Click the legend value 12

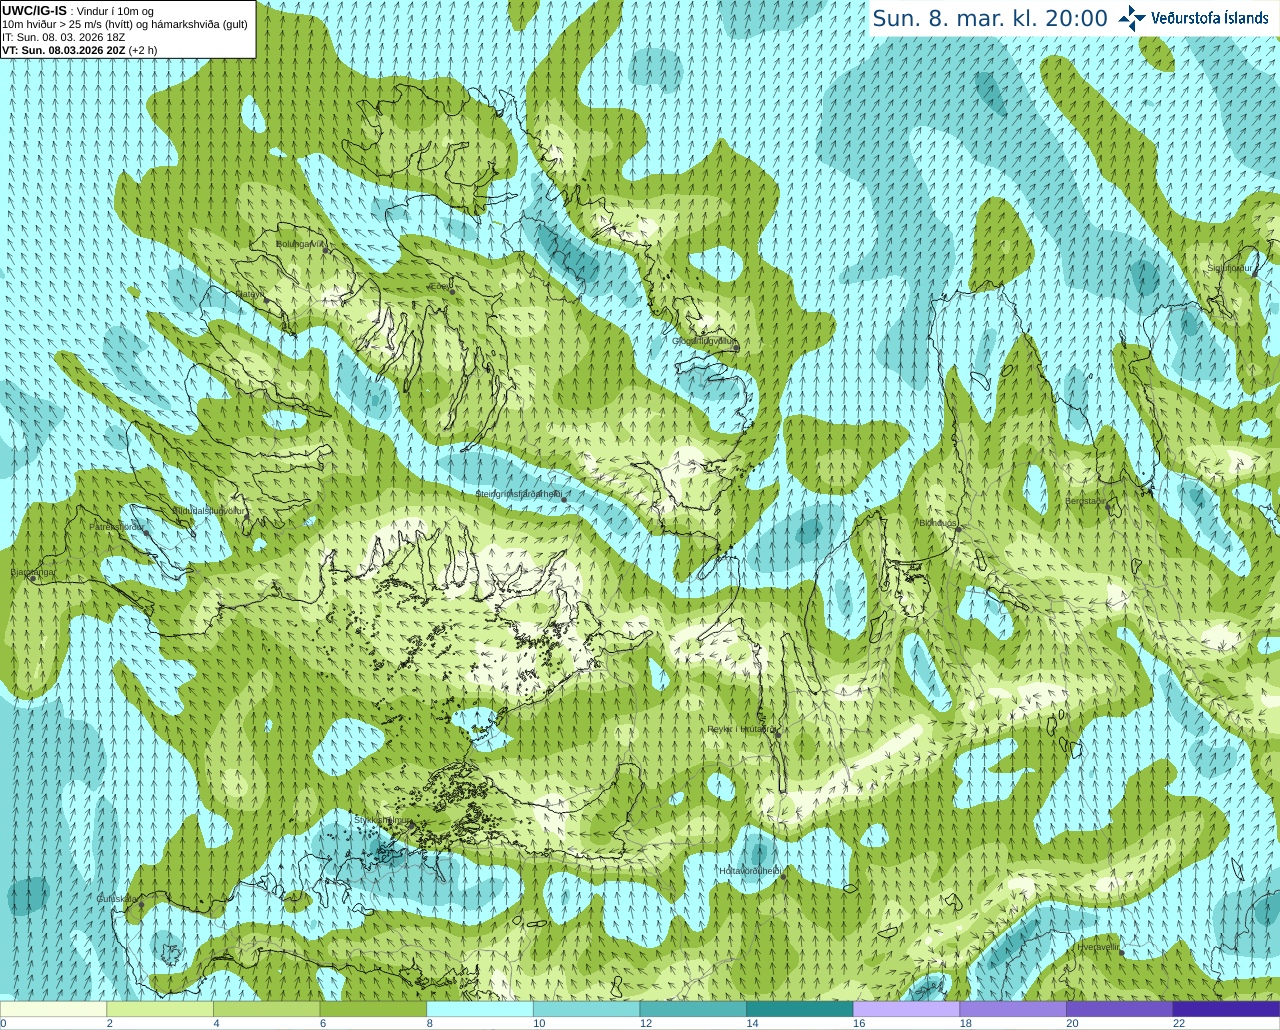click(x=645, y=1023)
